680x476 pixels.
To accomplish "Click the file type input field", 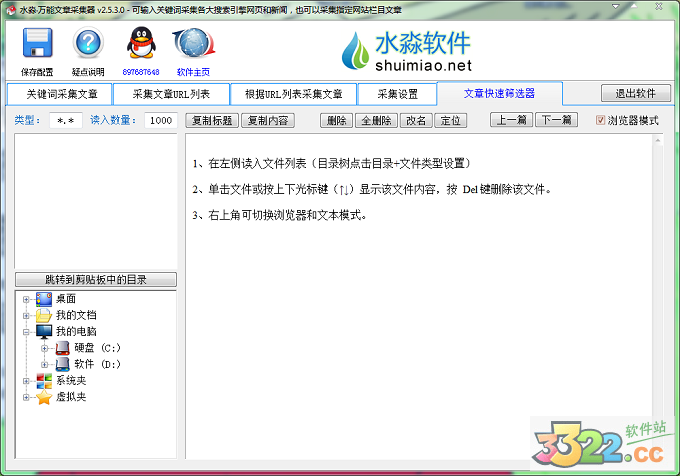I will tap(65, 121).
